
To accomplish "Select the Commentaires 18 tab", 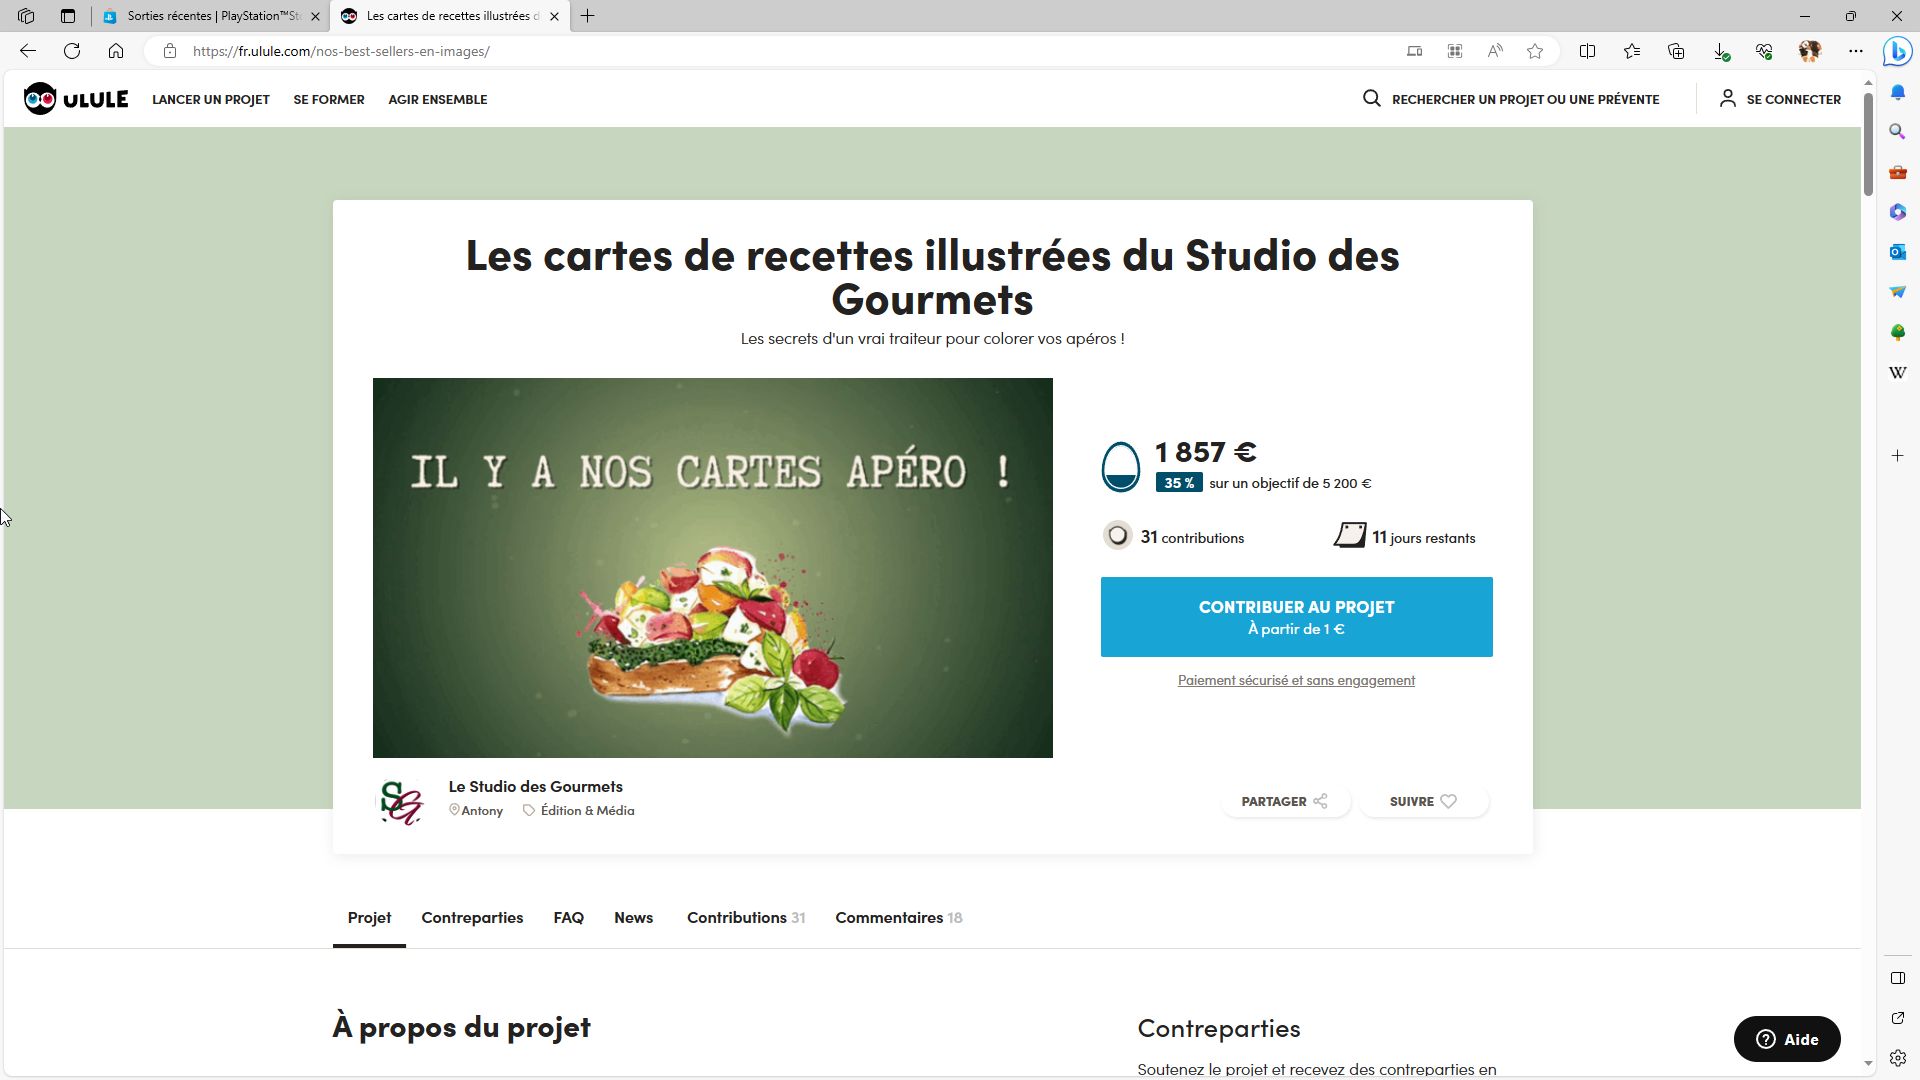I will [899, 918].
